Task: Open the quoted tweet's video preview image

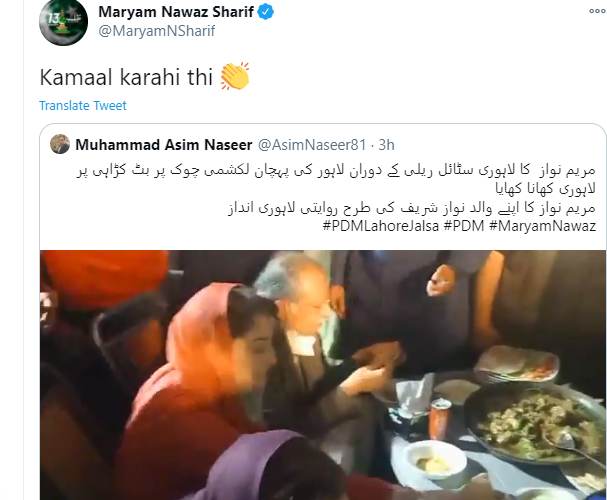Action: 323,375
